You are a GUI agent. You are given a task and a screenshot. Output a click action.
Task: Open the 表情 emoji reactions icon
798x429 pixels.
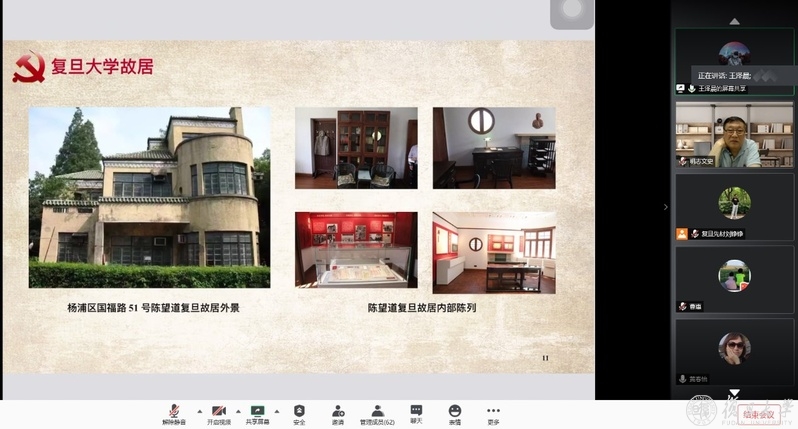click(x=455, y=412)
